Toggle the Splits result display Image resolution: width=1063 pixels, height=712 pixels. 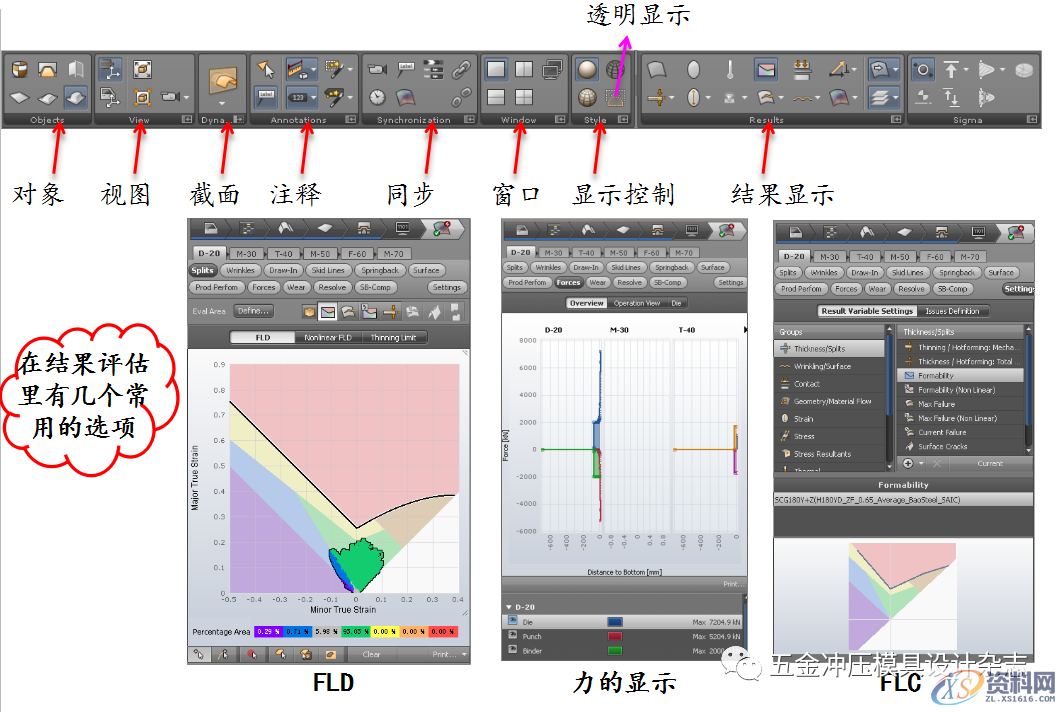(202, 270)
